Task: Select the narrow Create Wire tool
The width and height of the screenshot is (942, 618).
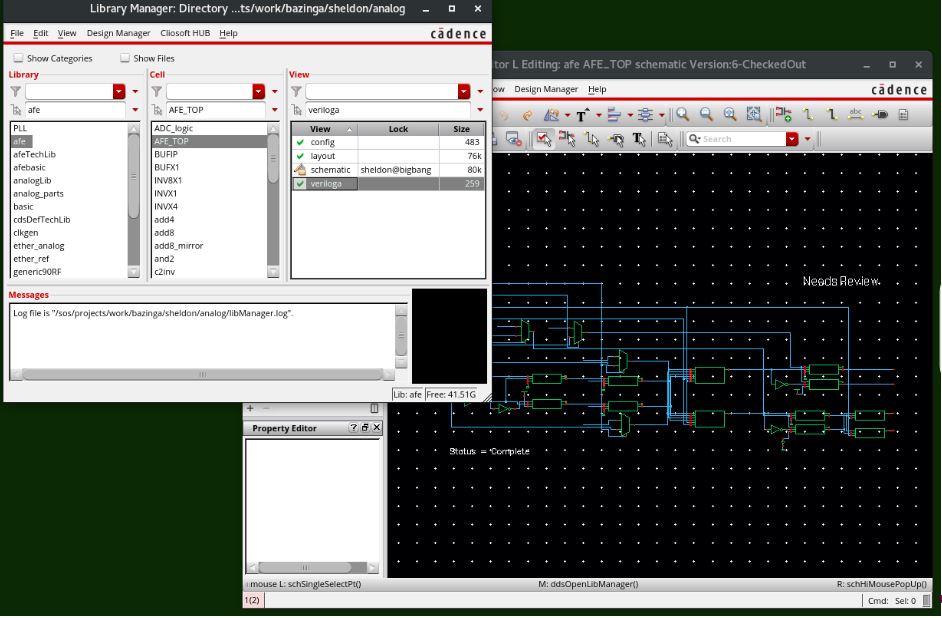Action: (809, 115)
